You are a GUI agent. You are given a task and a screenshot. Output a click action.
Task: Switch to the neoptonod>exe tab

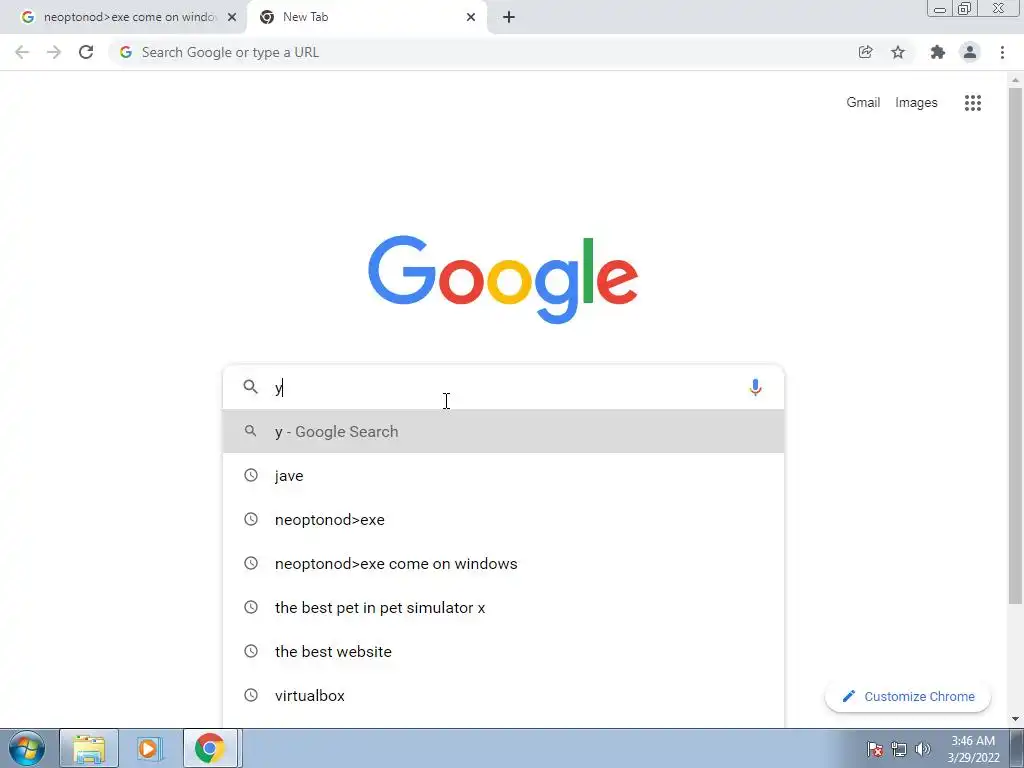pos(123,17)
